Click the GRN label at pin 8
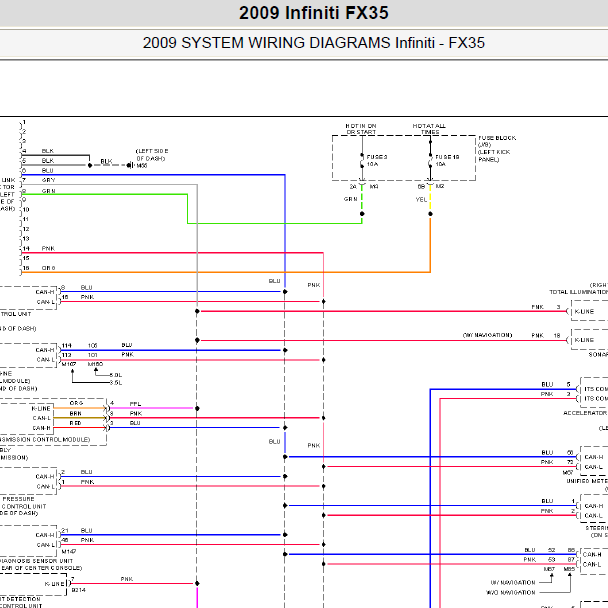Image resolution: width=608 pixels, height=608 pixels. coord(48,191)
